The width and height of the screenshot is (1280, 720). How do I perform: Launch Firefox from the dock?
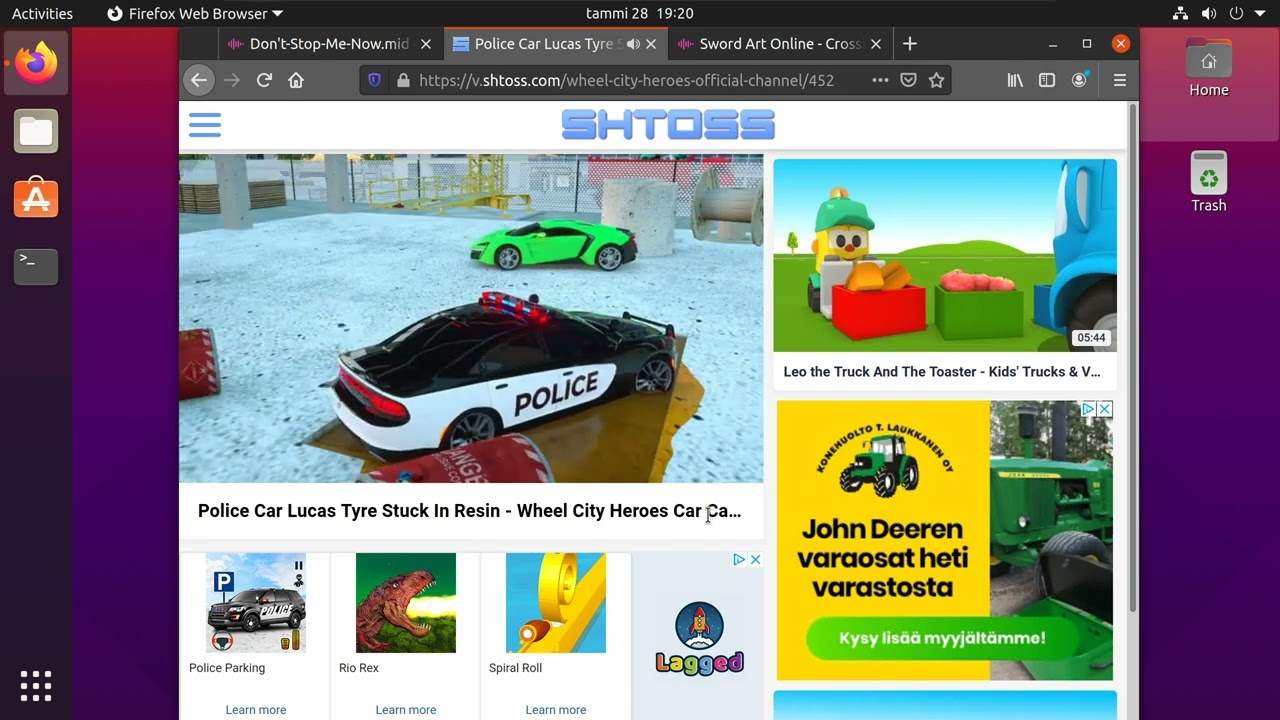point(36,62)
